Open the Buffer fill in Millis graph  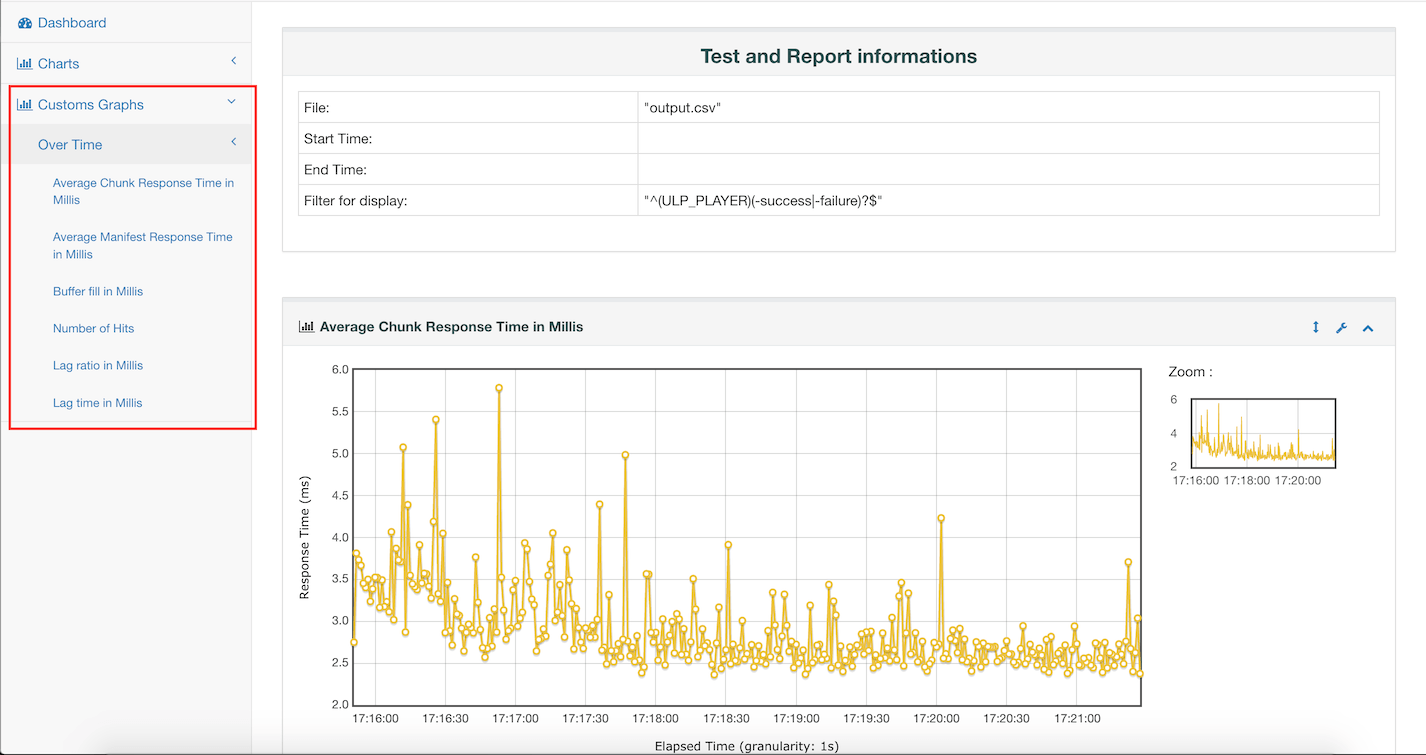tap(98, 291)
